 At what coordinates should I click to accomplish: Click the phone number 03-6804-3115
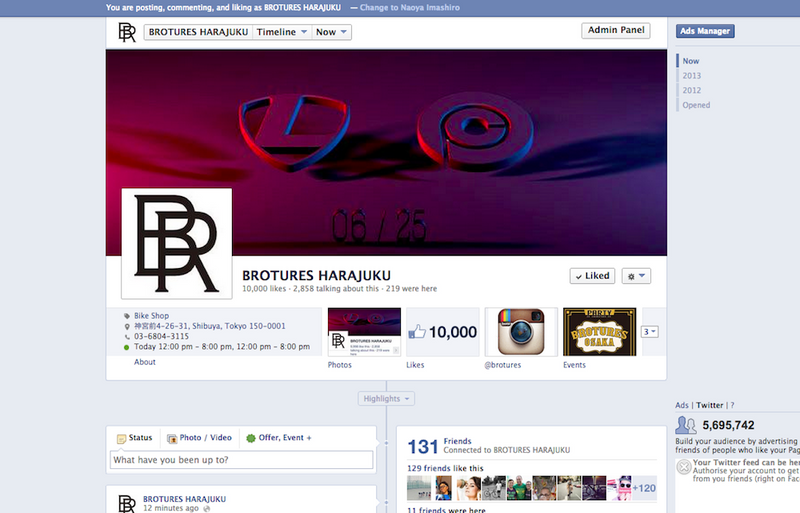(x=161, y=336)
